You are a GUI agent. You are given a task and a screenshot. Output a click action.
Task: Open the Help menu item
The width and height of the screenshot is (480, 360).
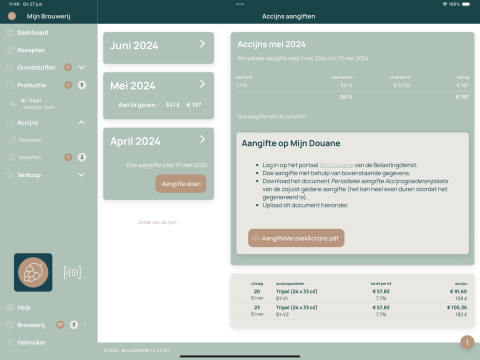click(x=24, y=307)
